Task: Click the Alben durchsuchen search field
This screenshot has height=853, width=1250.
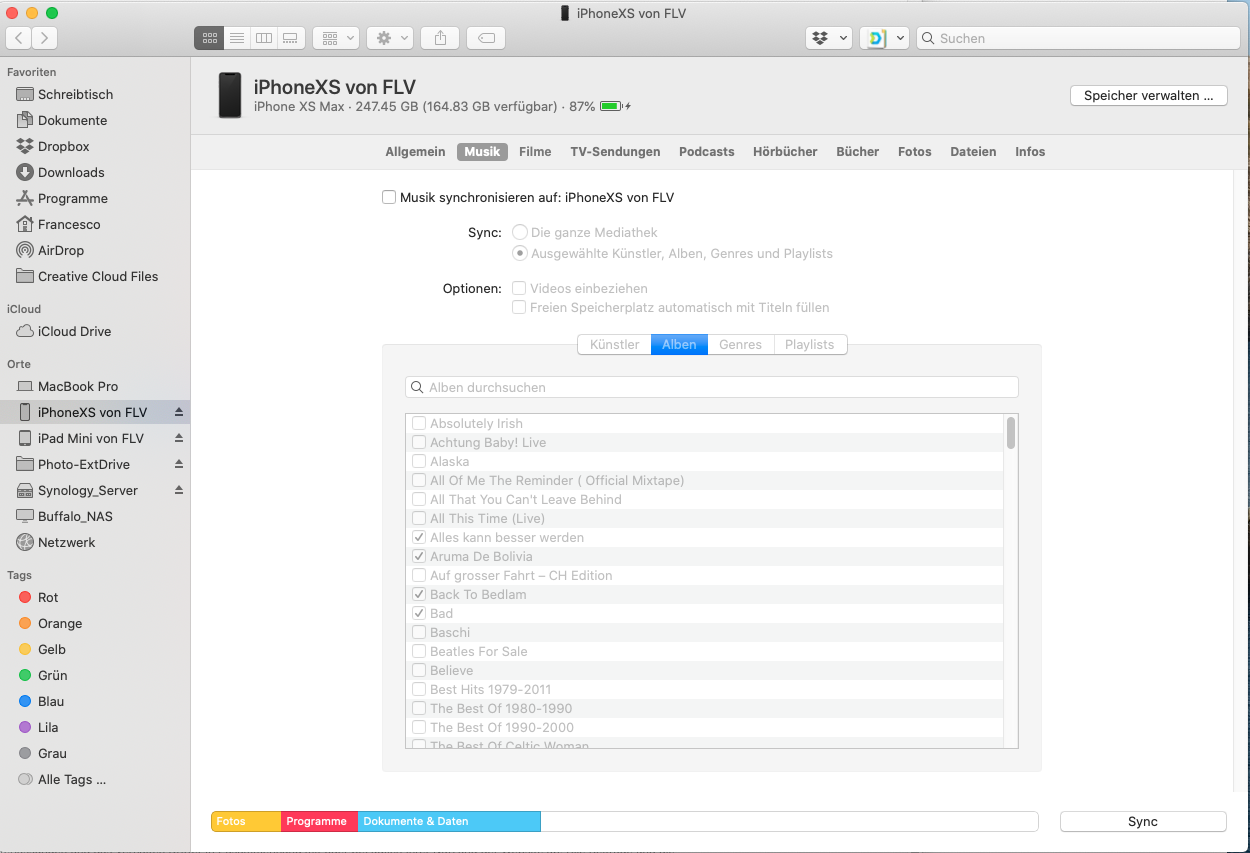Action: (712, 387)
